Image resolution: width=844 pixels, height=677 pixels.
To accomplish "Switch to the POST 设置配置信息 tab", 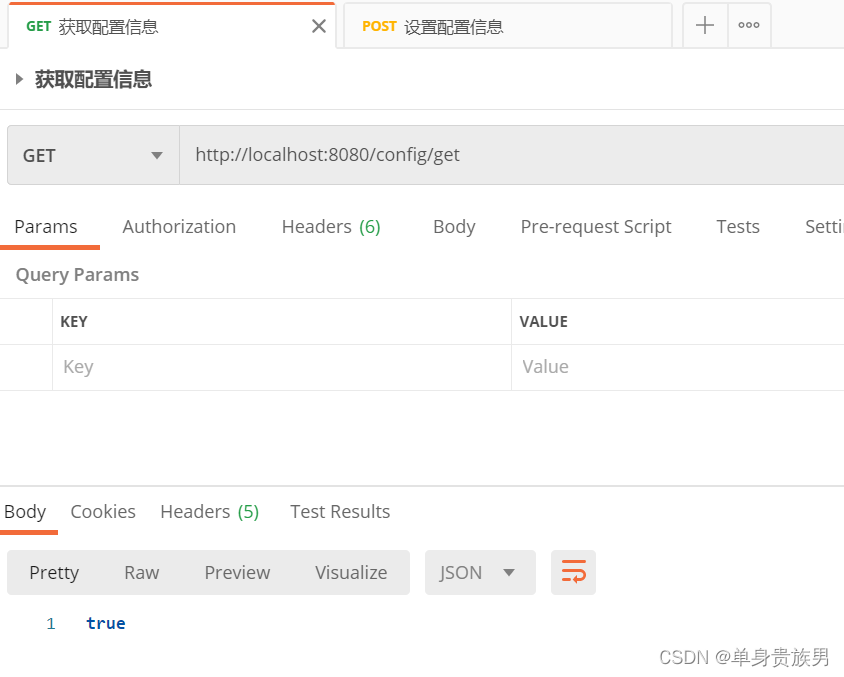I will [x=508, y=26].
